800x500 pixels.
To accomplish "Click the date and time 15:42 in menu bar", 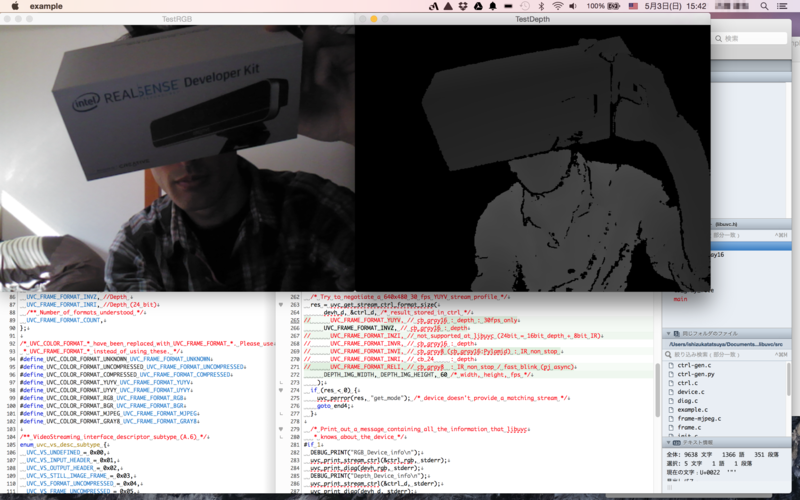I will [x=676, y=6].
